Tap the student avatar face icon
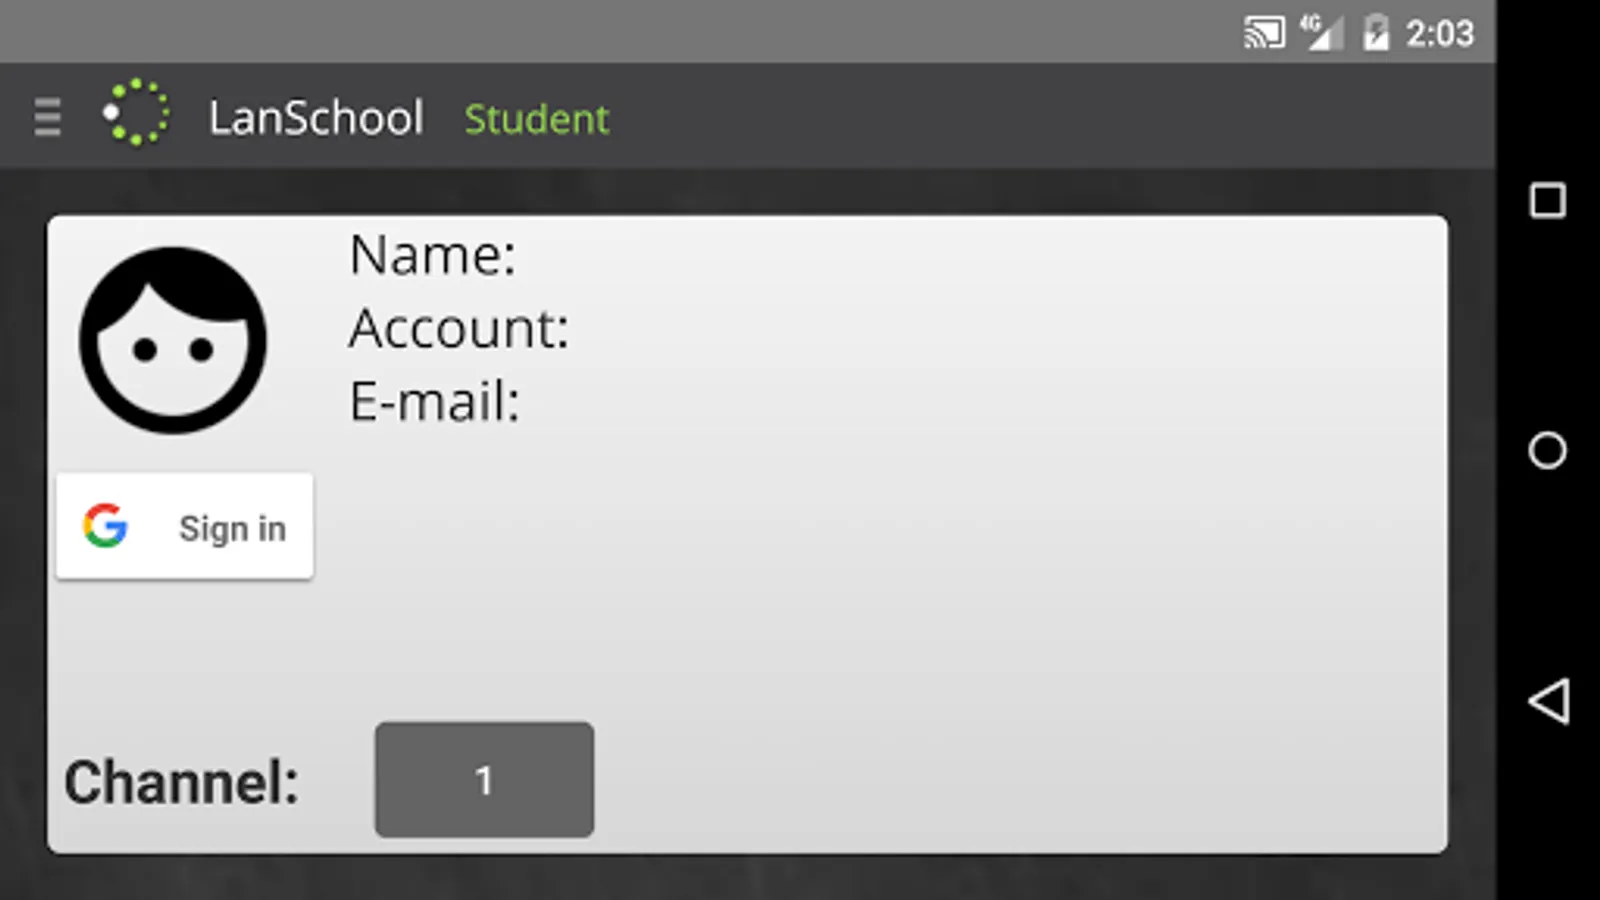1600x900 pixels. 171,340
